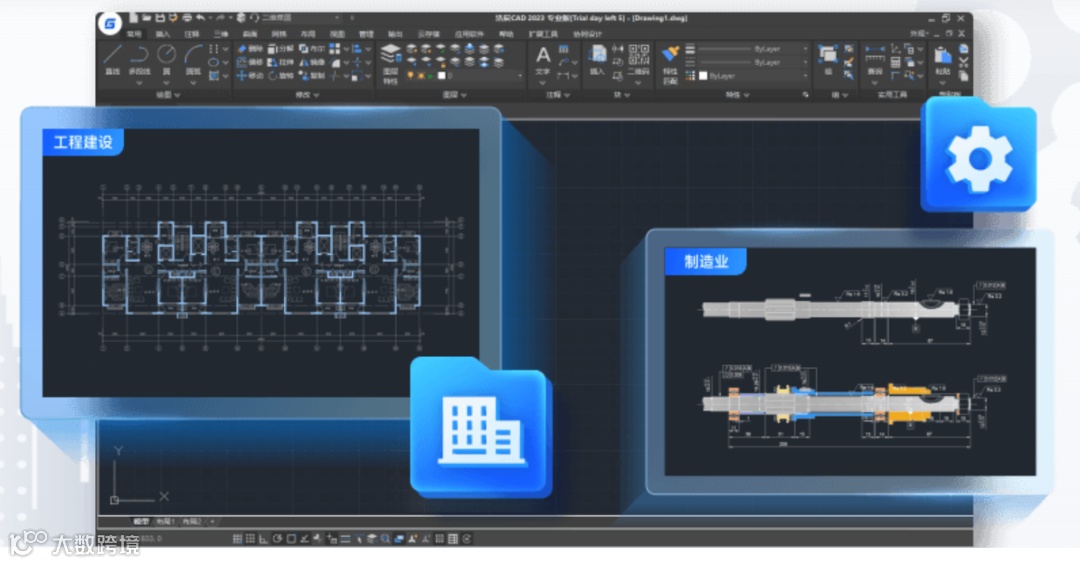Click the Ellipse tool icon
This screenshot has width=1080, height=564.
coord(214,62)
